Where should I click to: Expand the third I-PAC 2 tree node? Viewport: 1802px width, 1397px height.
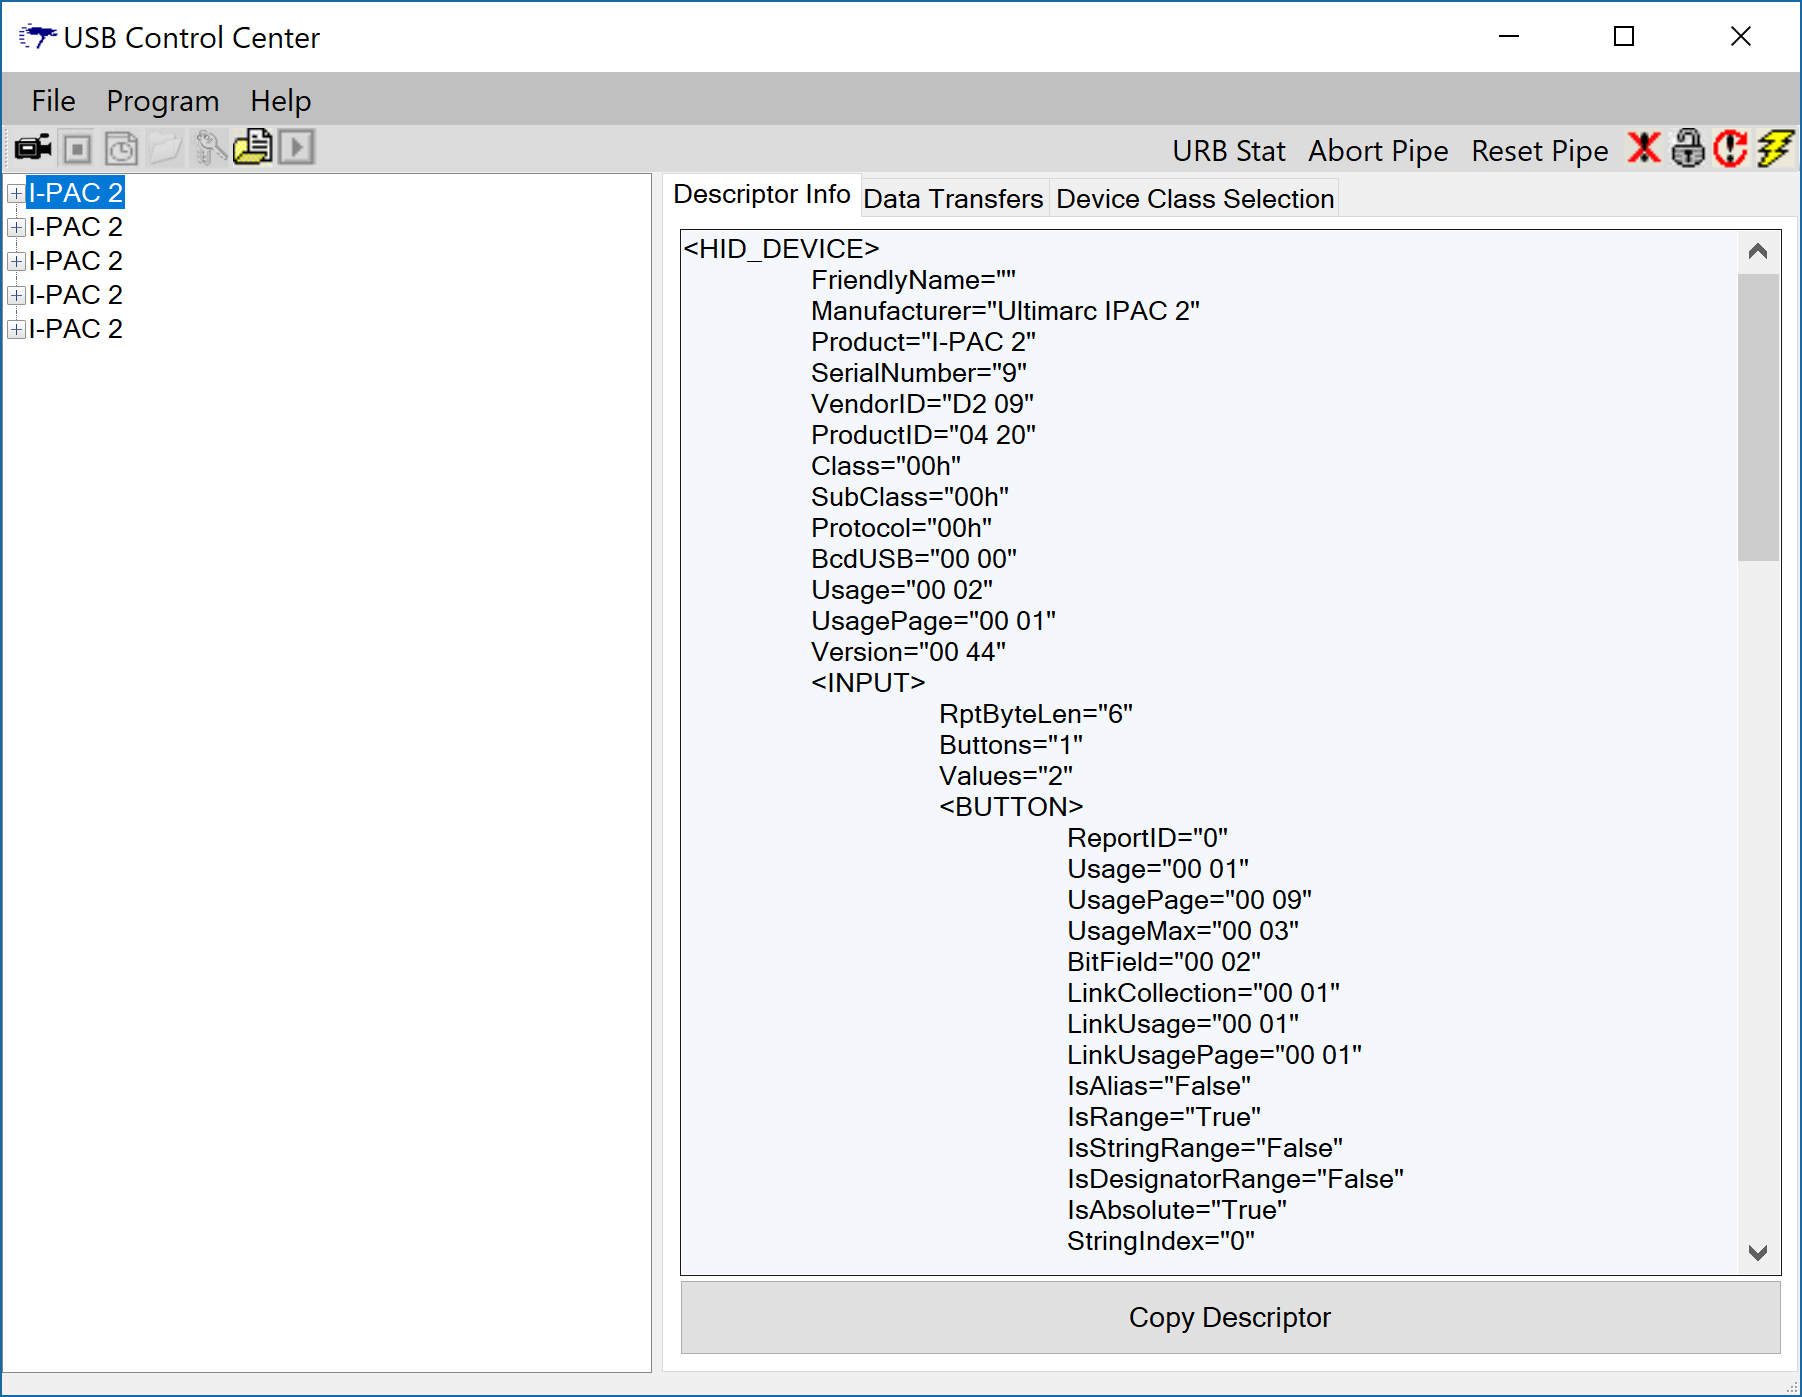pos(16,261)
